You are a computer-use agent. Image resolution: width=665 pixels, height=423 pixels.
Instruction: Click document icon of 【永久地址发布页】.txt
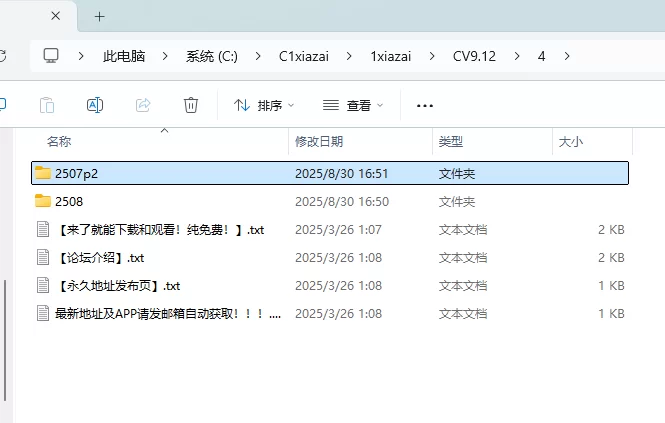click(43, 286)
